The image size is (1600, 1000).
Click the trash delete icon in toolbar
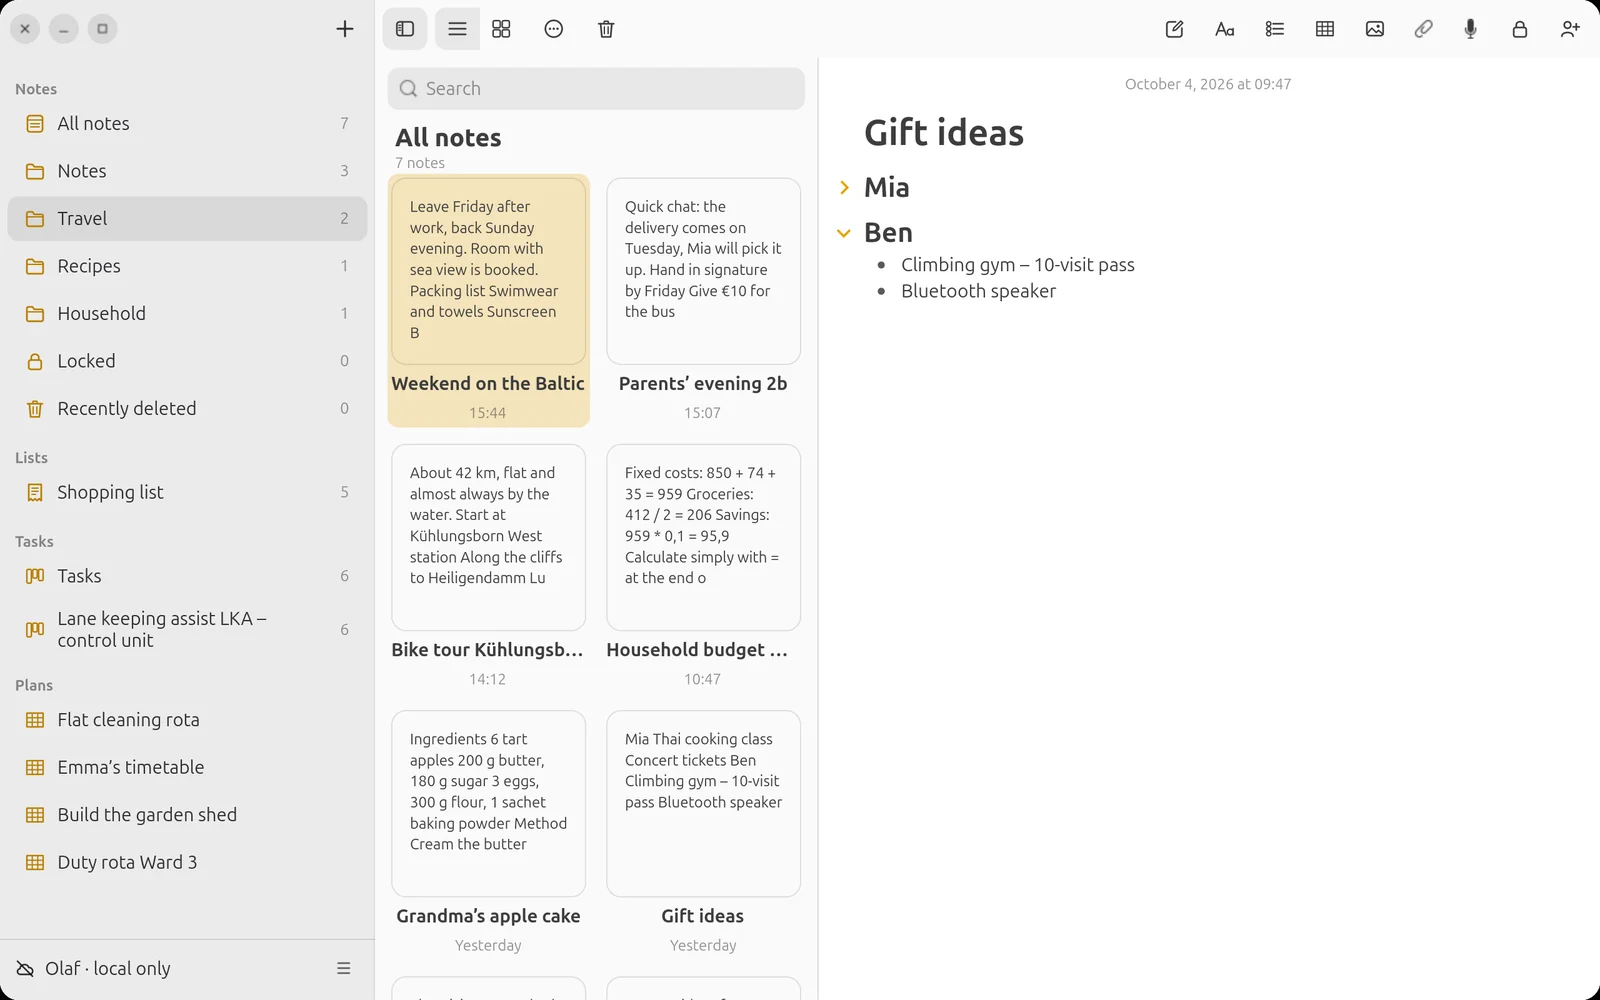pyautogui.click(x=606, y=29)
